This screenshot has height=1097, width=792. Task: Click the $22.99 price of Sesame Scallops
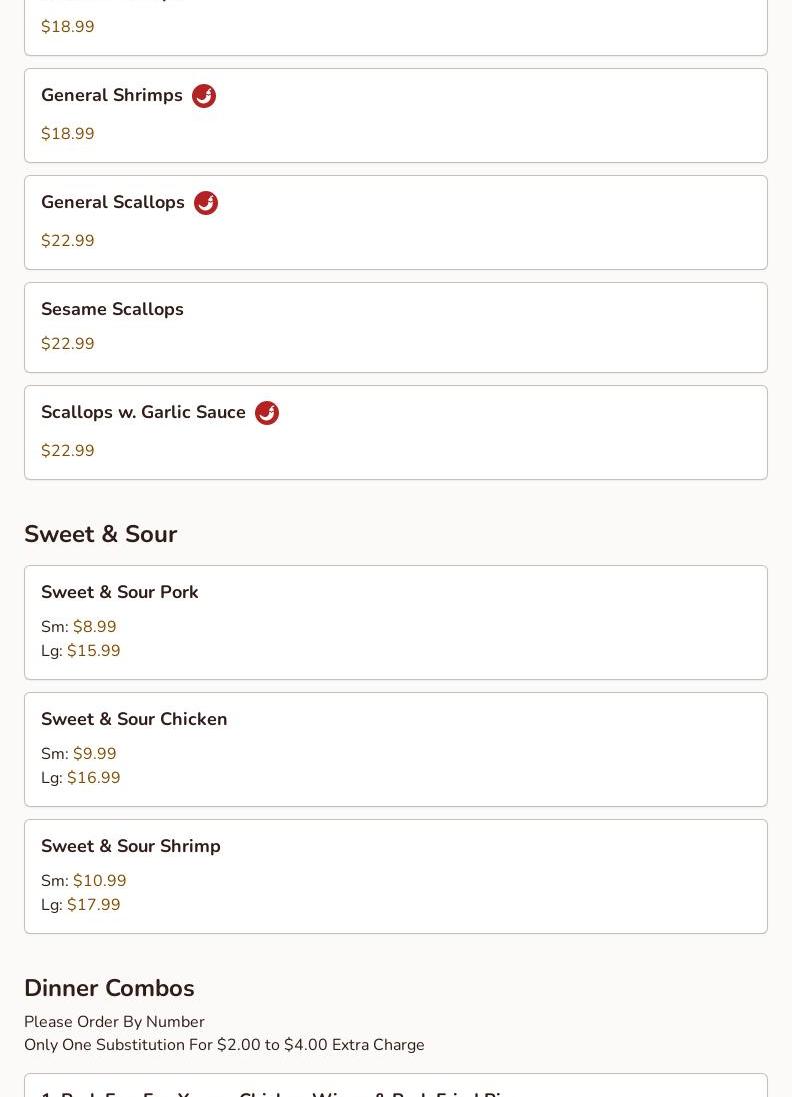[68, 344]
